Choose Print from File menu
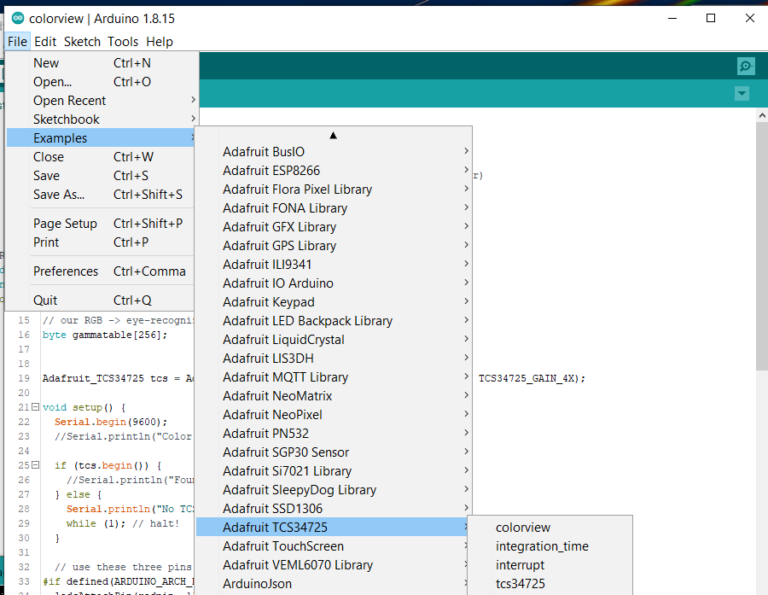This screenshot has height=595, width=768. coord(102,242)
